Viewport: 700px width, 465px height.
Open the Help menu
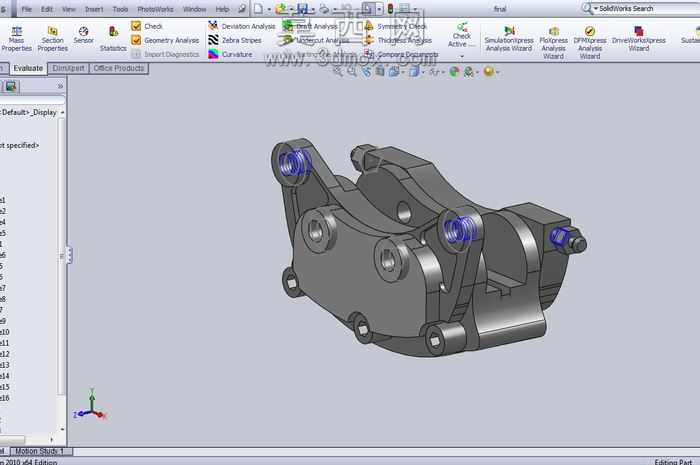point(222,9)
